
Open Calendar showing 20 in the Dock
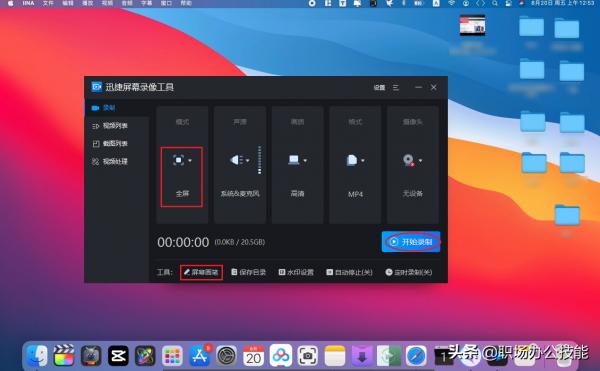253,356
